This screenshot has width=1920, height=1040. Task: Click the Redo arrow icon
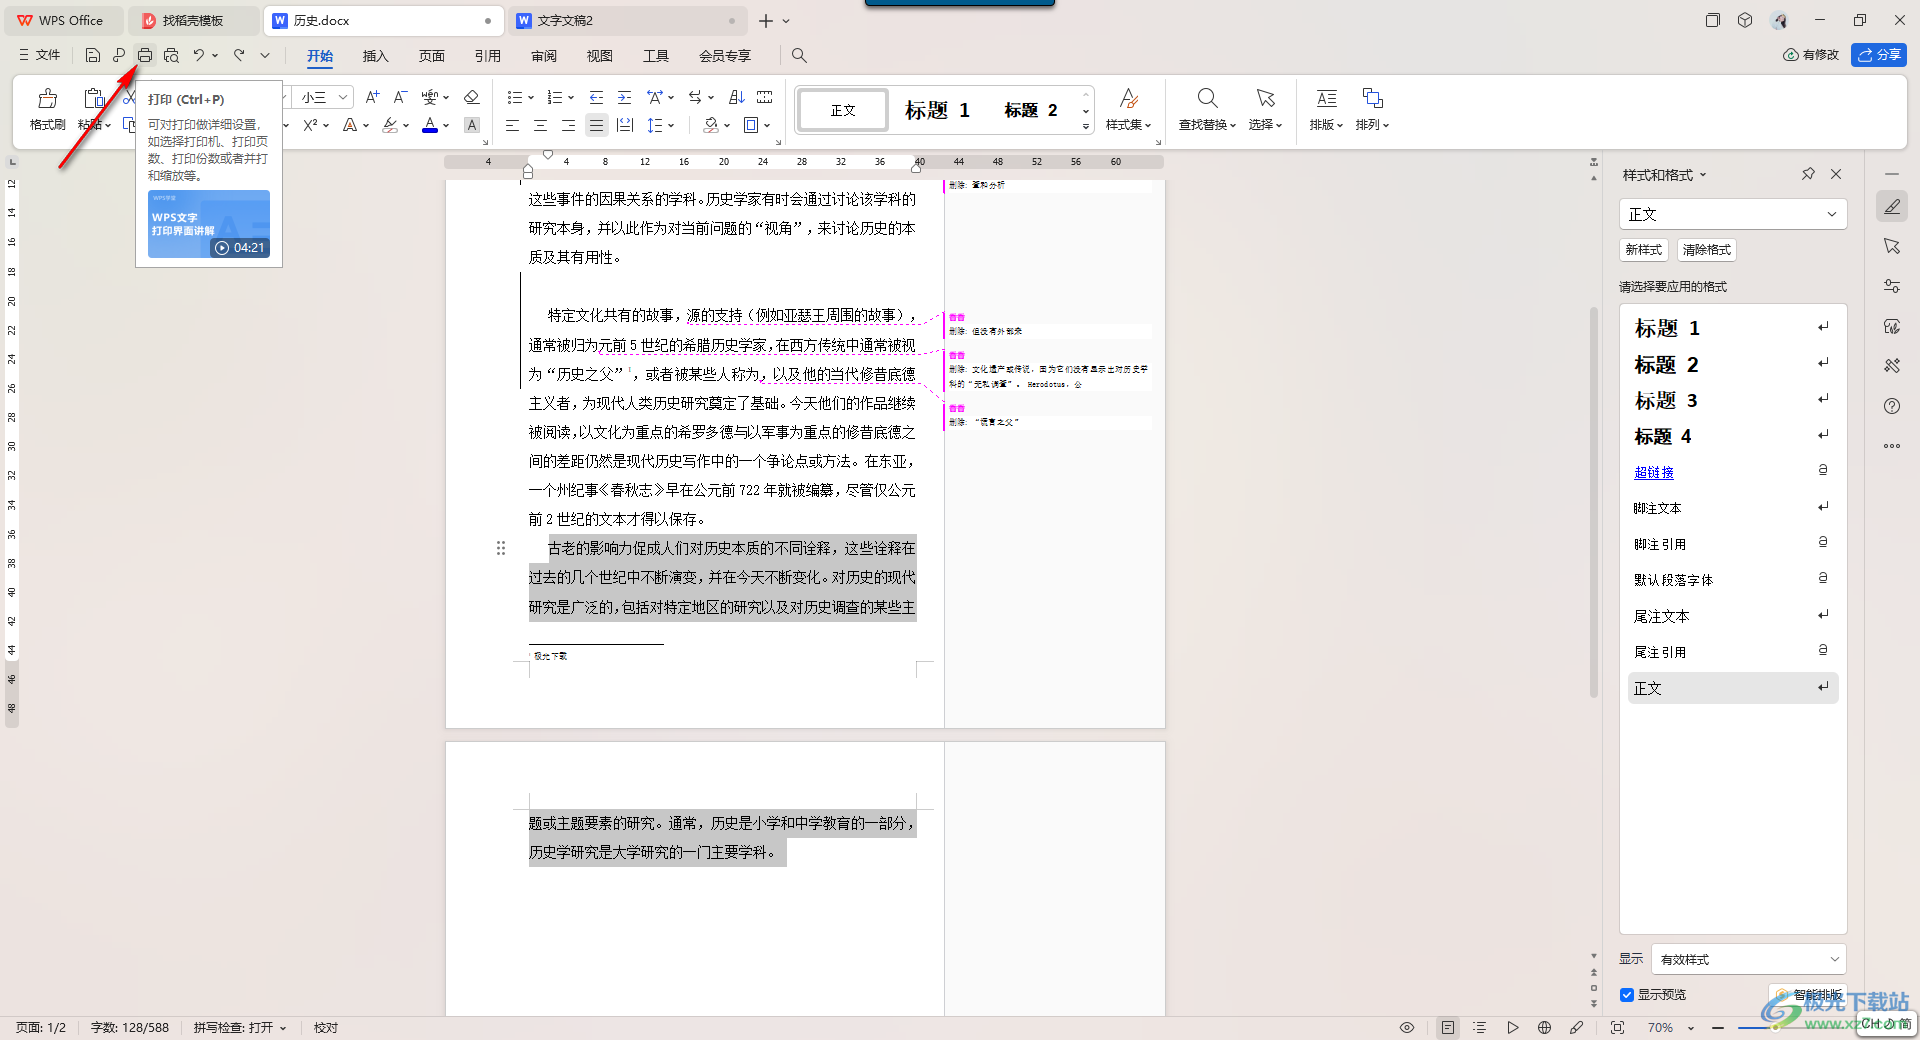coord(239,56)
